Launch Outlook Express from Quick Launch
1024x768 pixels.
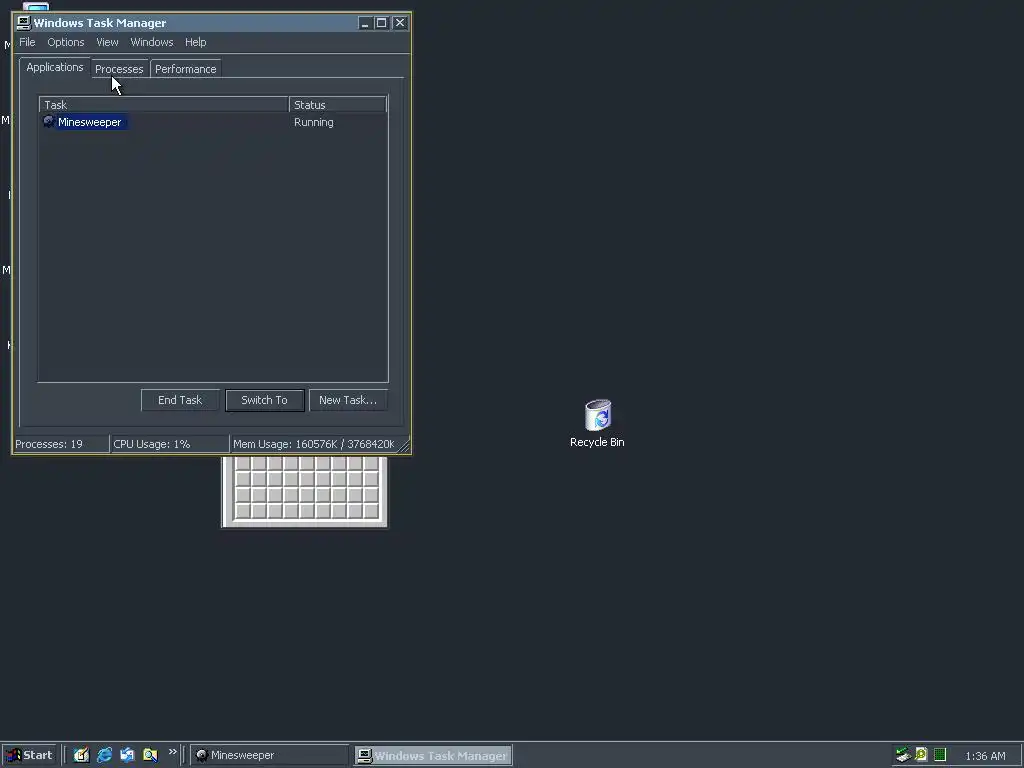(x=127, y=755)
